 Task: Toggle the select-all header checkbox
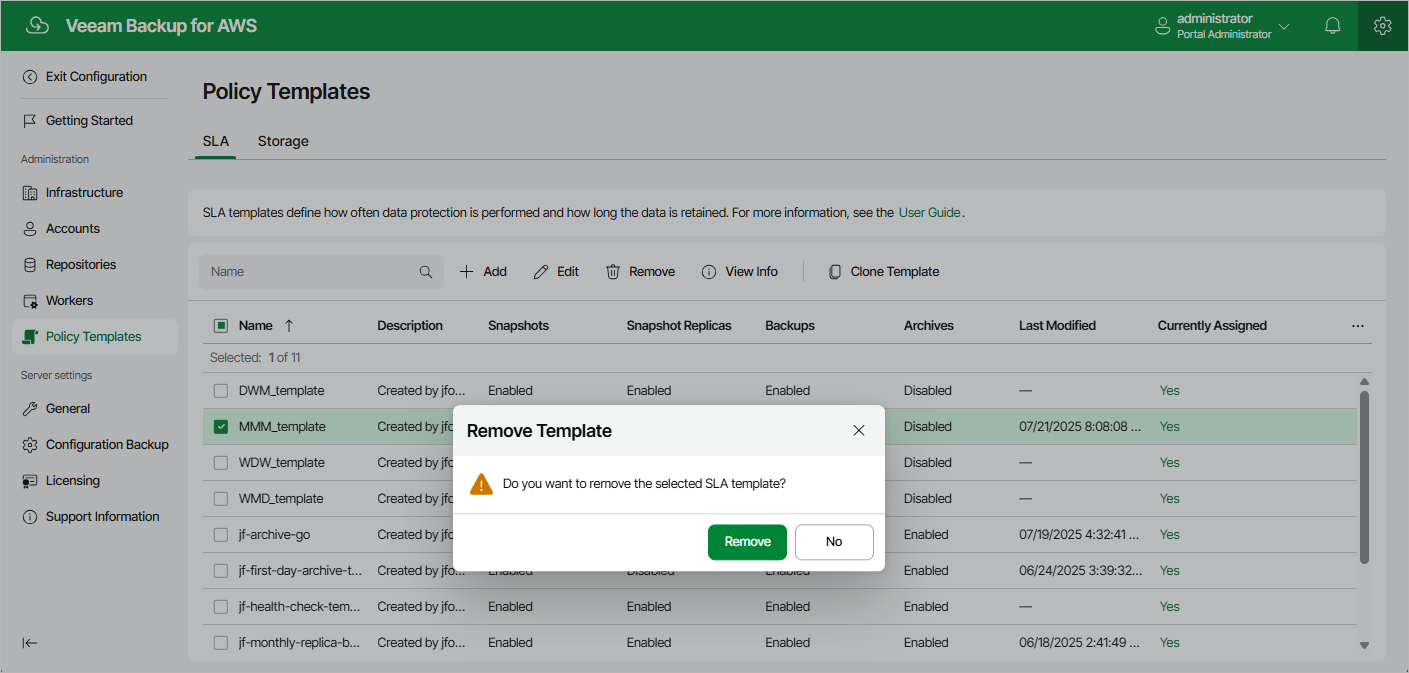221,326
